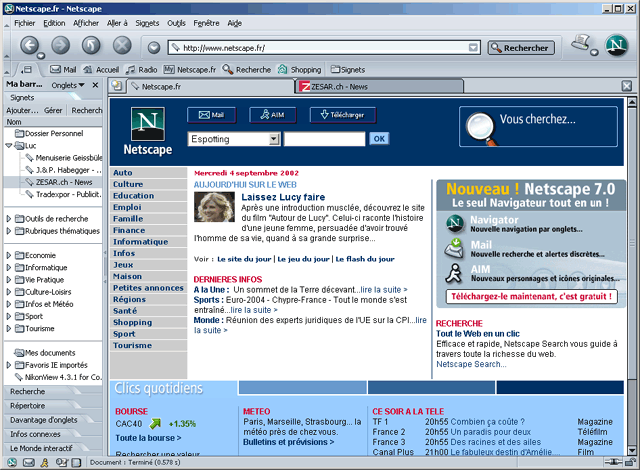
Task: Open the Espotting search engine dropdown
Action: tap(274, 139)
